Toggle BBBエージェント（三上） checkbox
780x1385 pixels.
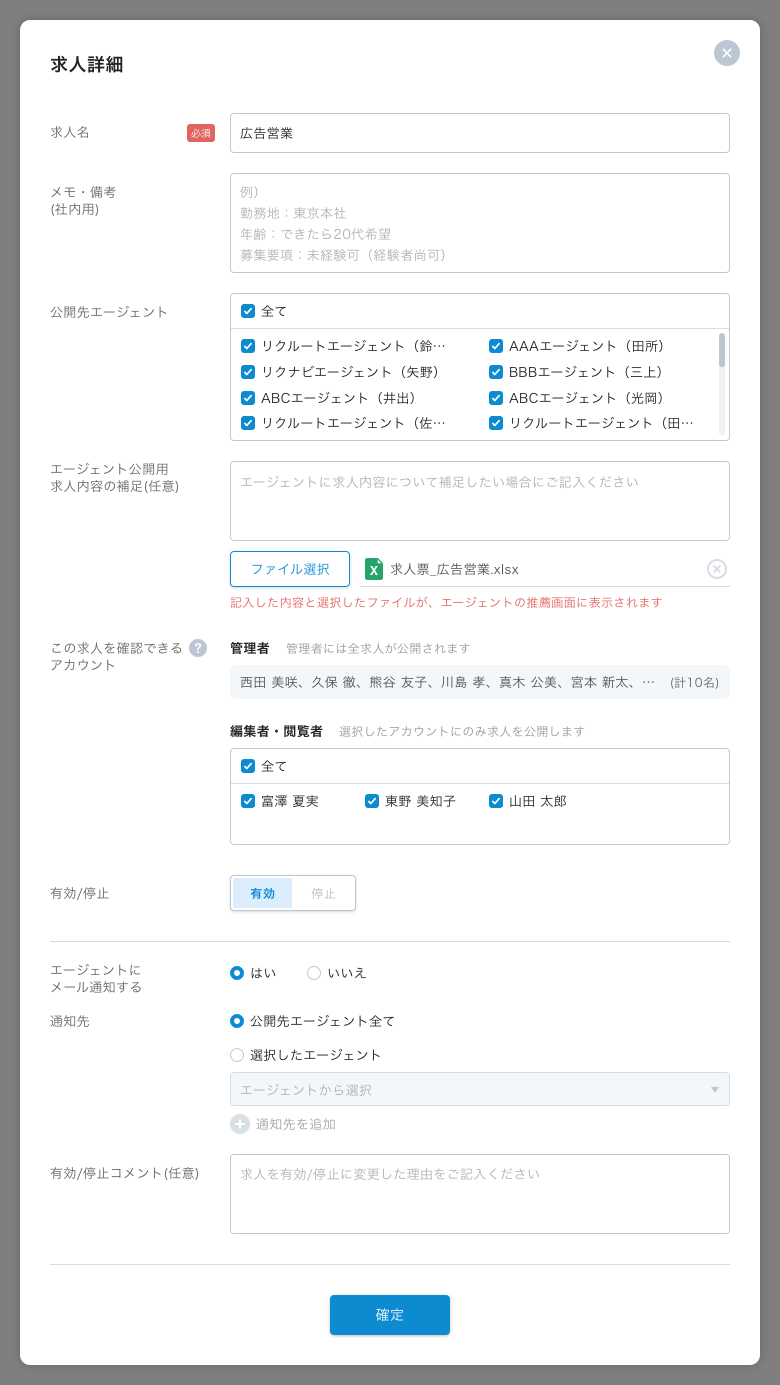(x=496, y=372)
